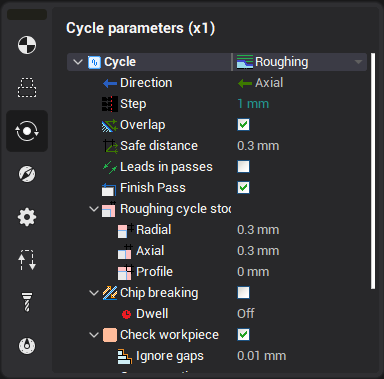
Task: Click the Check workpiece icon
Action: [110, 335]
